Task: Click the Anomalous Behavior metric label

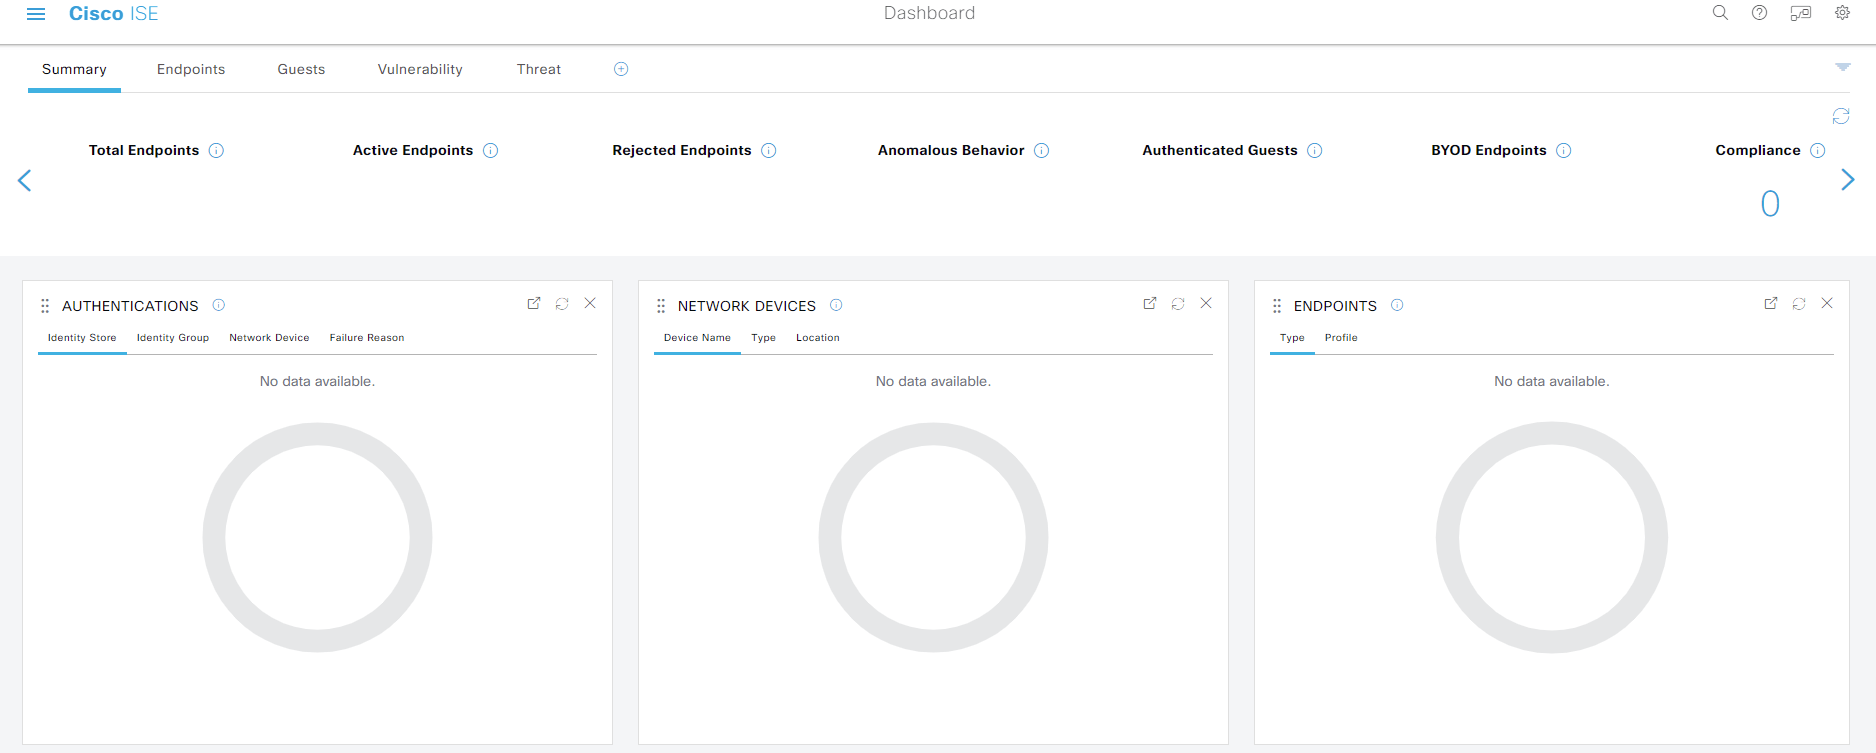Action: pos(951,150)
